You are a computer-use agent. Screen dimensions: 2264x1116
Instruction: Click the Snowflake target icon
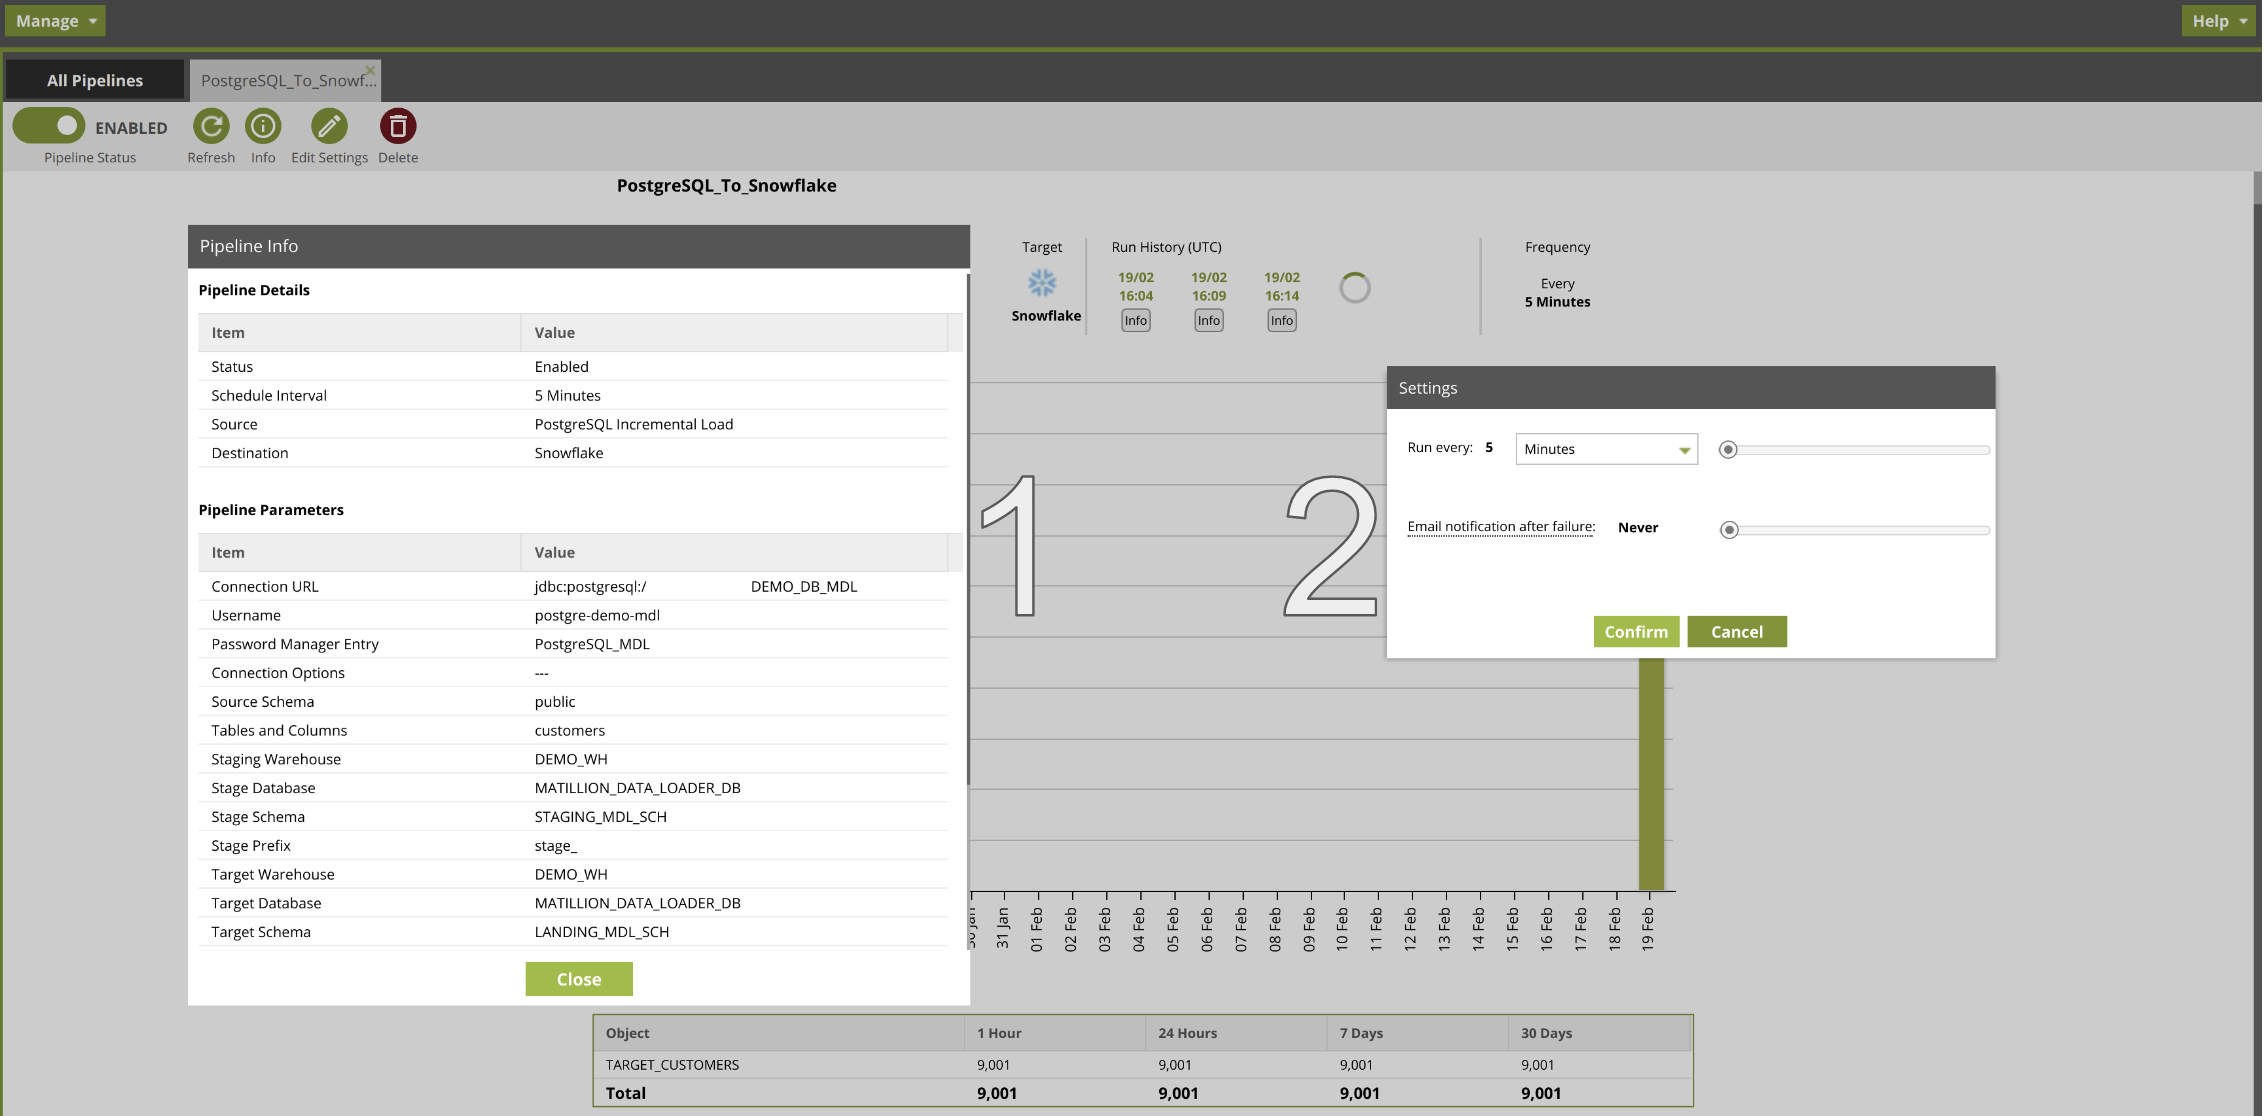tap(1042, 283)
